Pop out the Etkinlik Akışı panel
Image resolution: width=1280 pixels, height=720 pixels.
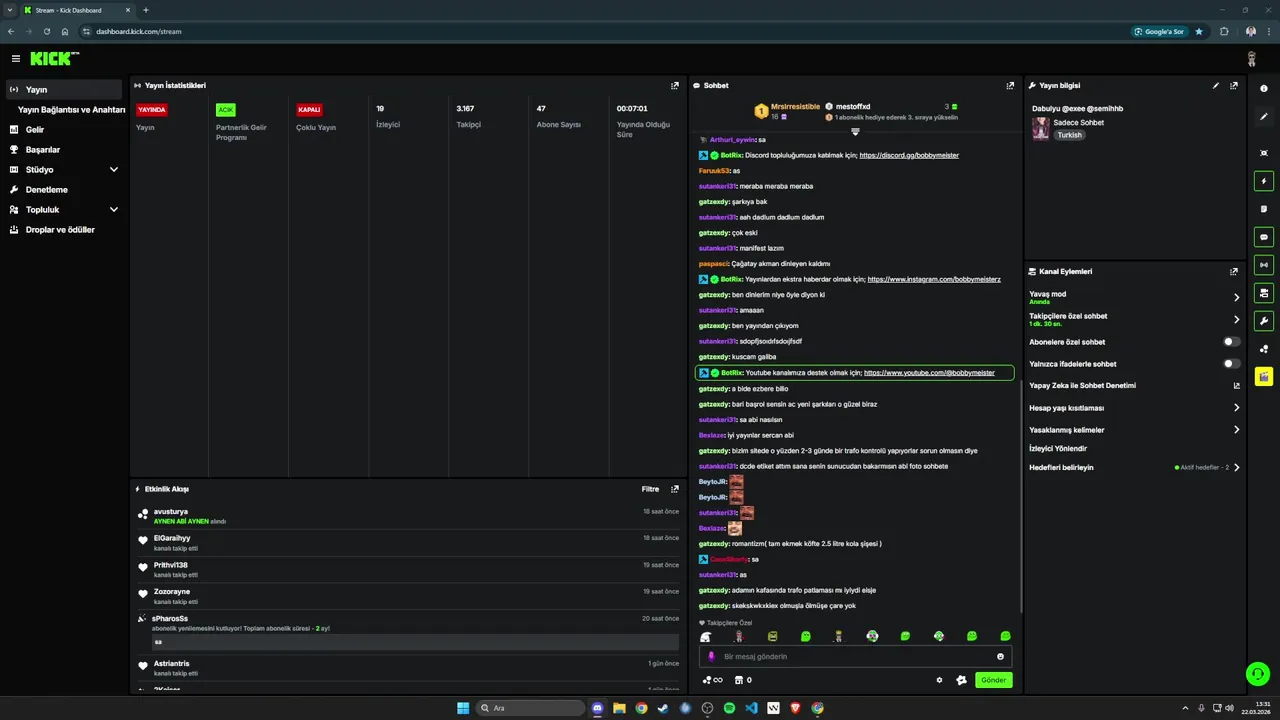pyautogui.click(x=675, y=489)
